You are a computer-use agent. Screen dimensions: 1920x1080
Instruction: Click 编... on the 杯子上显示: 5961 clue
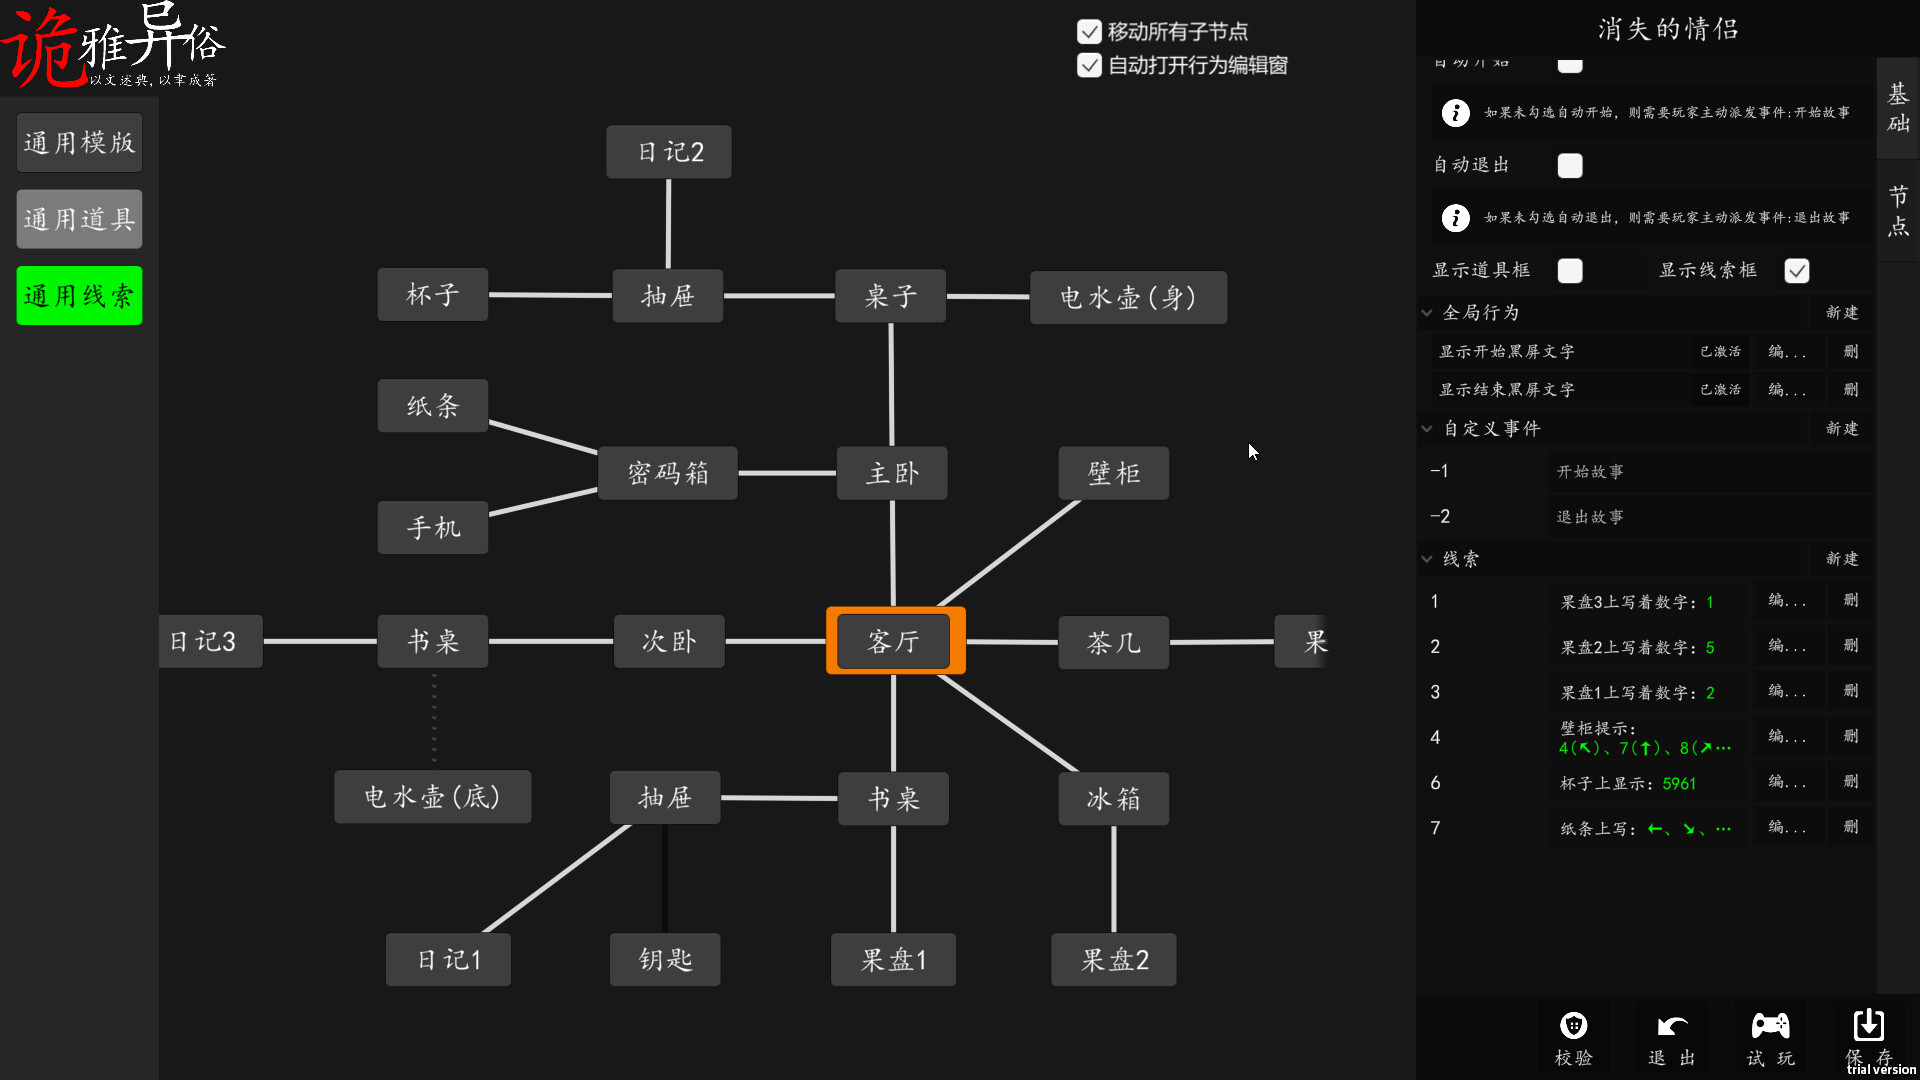click(x=1788, y=782)
